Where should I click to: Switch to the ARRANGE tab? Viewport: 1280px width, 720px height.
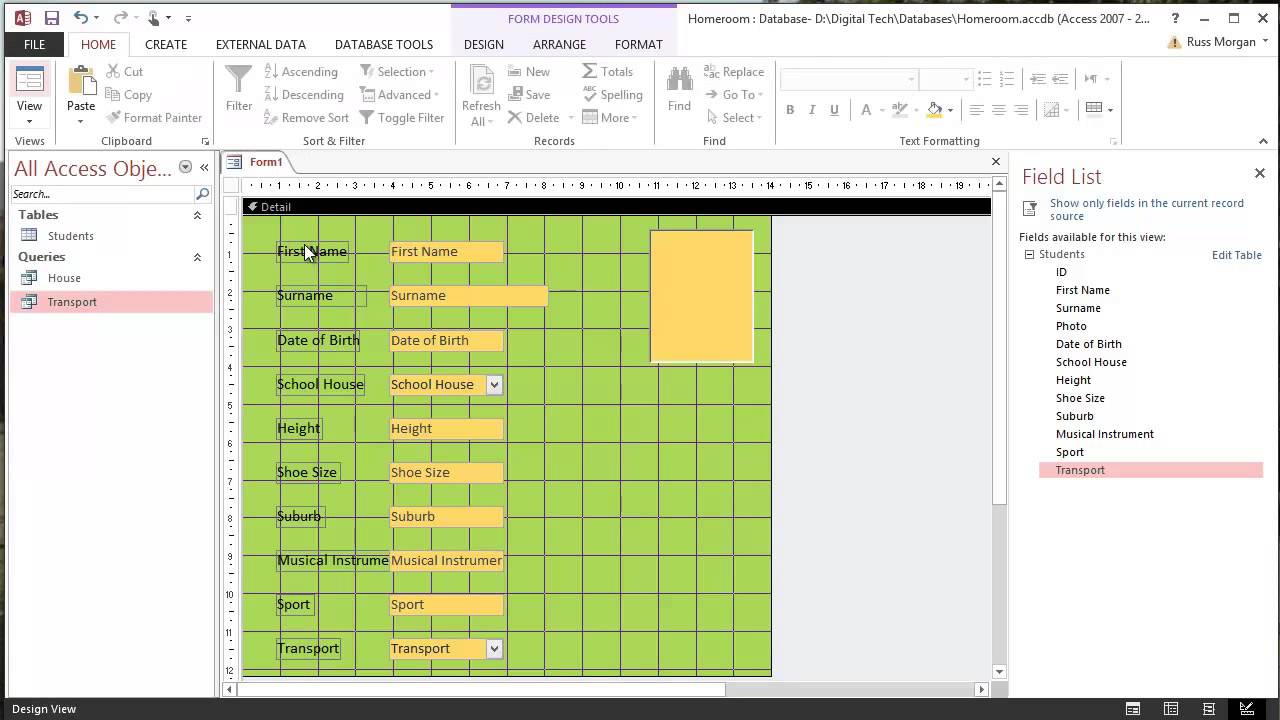tap(559, 44)
